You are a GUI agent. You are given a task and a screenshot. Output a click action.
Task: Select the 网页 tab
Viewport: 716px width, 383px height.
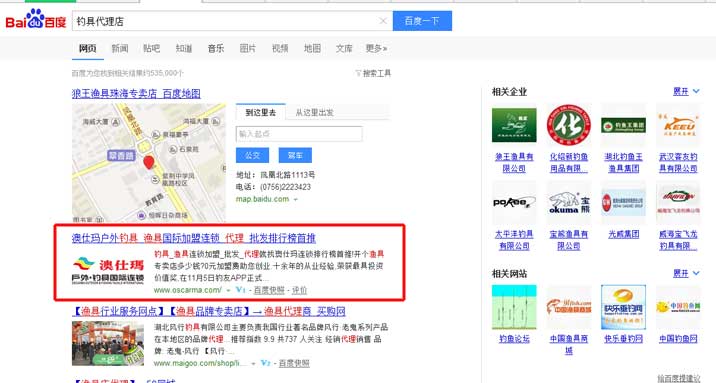tap(88, 48)
